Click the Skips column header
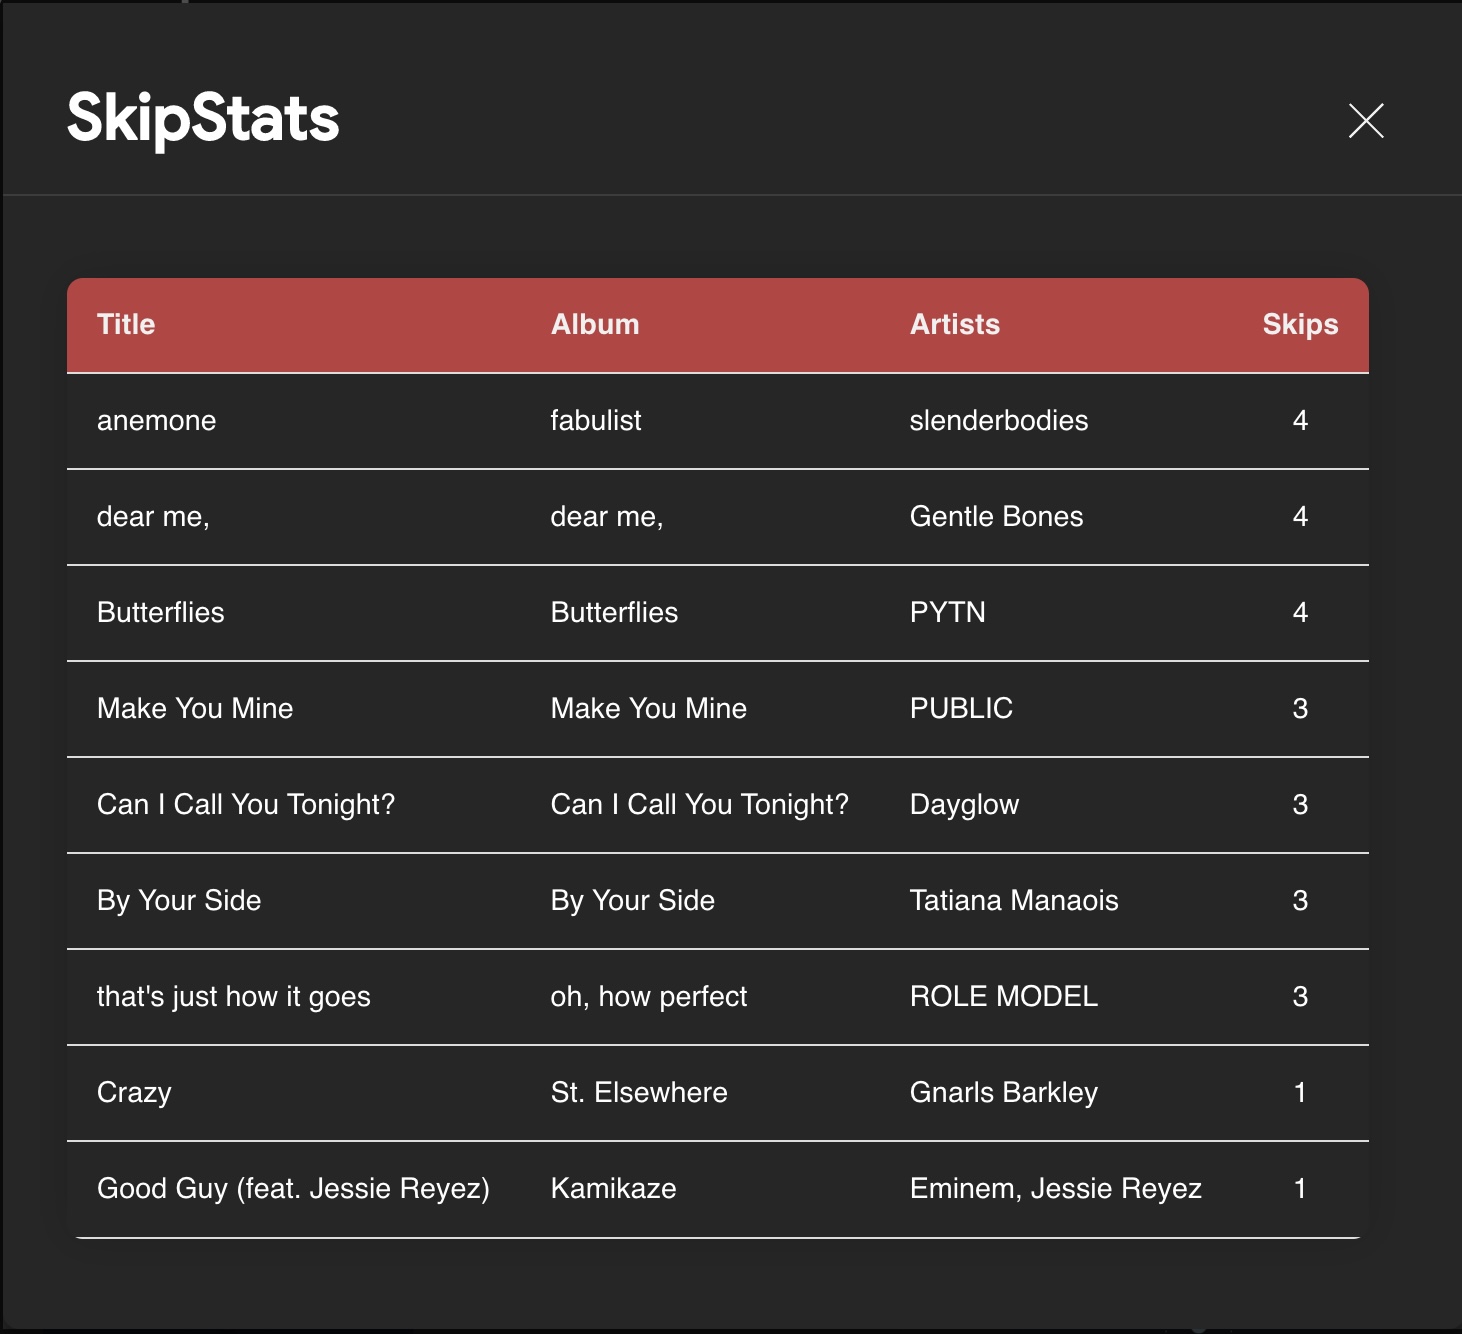 coord(1299,324)
